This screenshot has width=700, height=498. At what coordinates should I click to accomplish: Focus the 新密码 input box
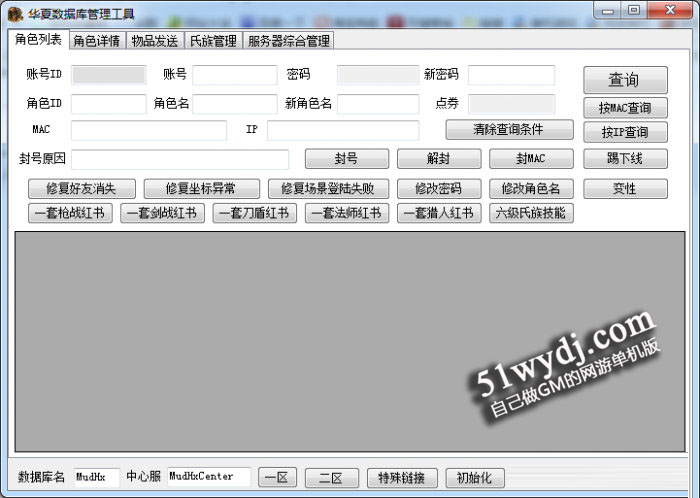[512, 75]
